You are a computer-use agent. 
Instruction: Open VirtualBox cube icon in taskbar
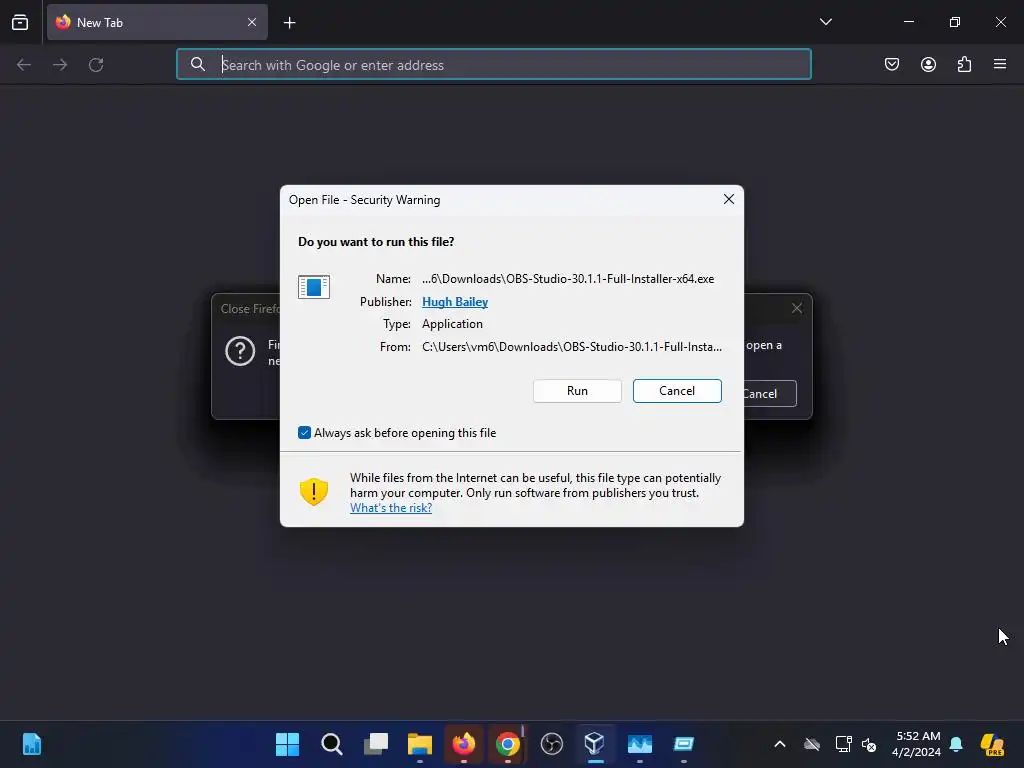(596, 744)
